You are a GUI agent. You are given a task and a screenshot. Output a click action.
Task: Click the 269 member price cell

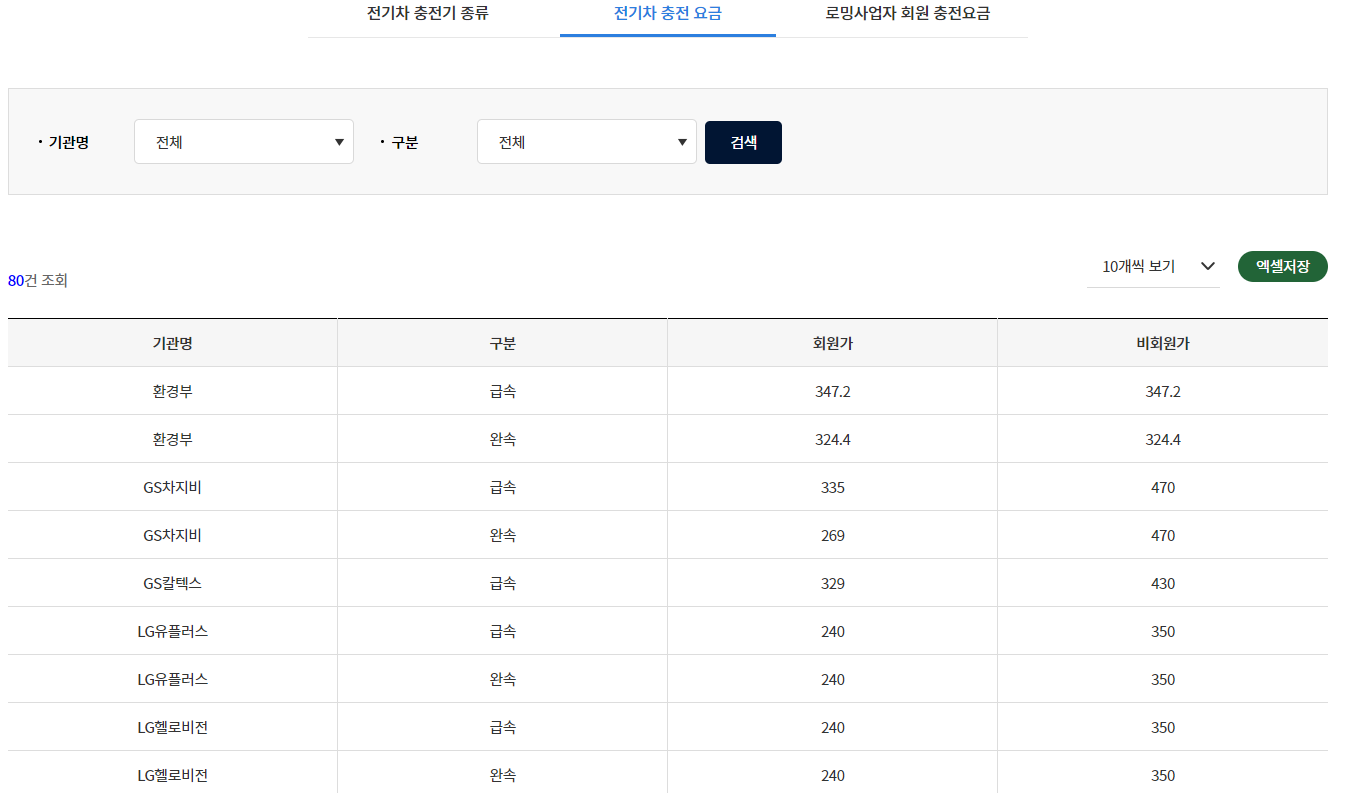click(833, 535)
